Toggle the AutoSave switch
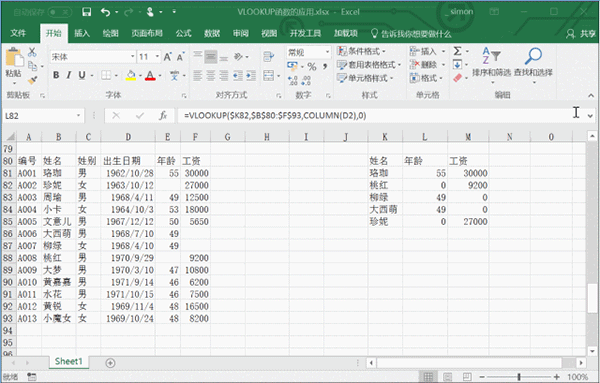The width and height of the screenshot is (600, 383). point(59,12)
